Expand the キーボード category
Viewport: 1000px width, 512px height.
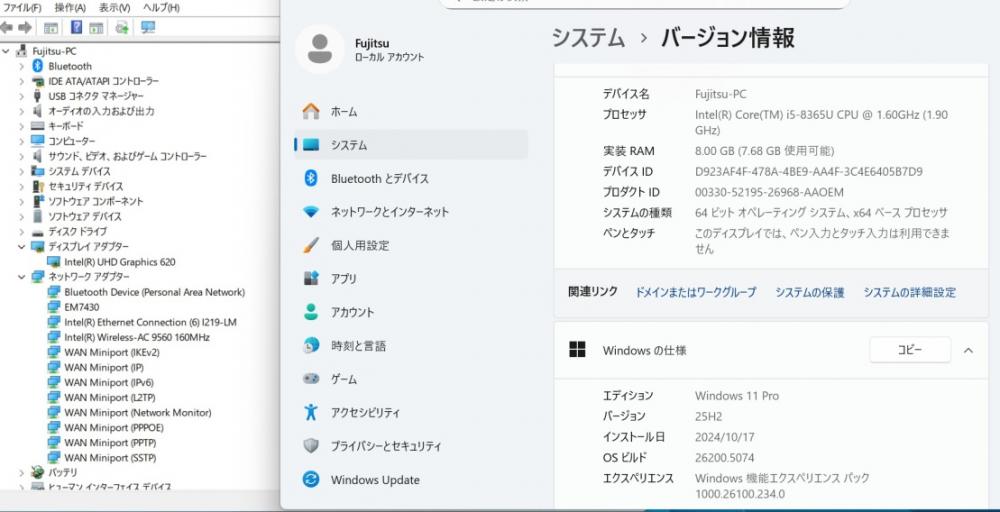tap(22, 126)
